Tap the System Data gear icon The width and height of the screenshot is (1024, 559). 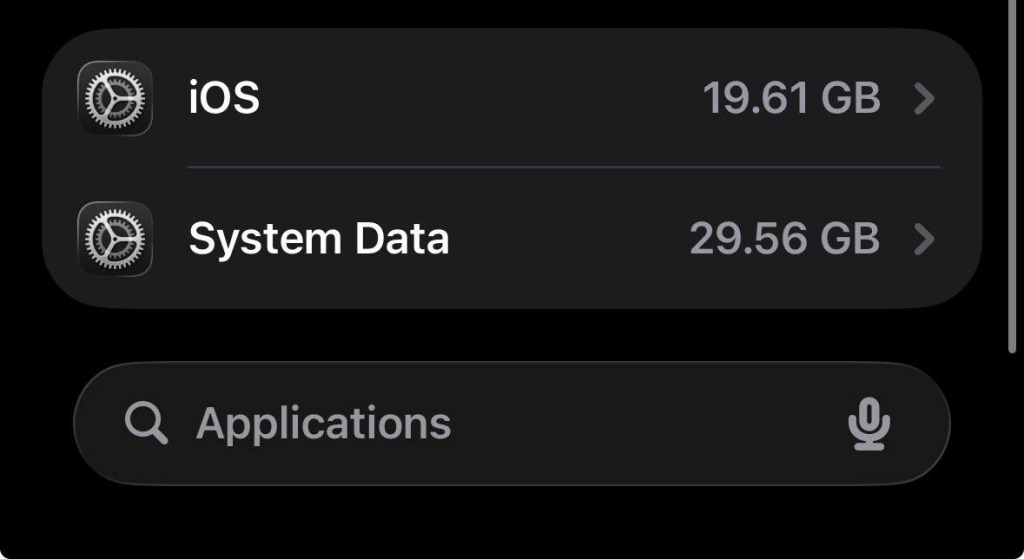pos(114,239)
